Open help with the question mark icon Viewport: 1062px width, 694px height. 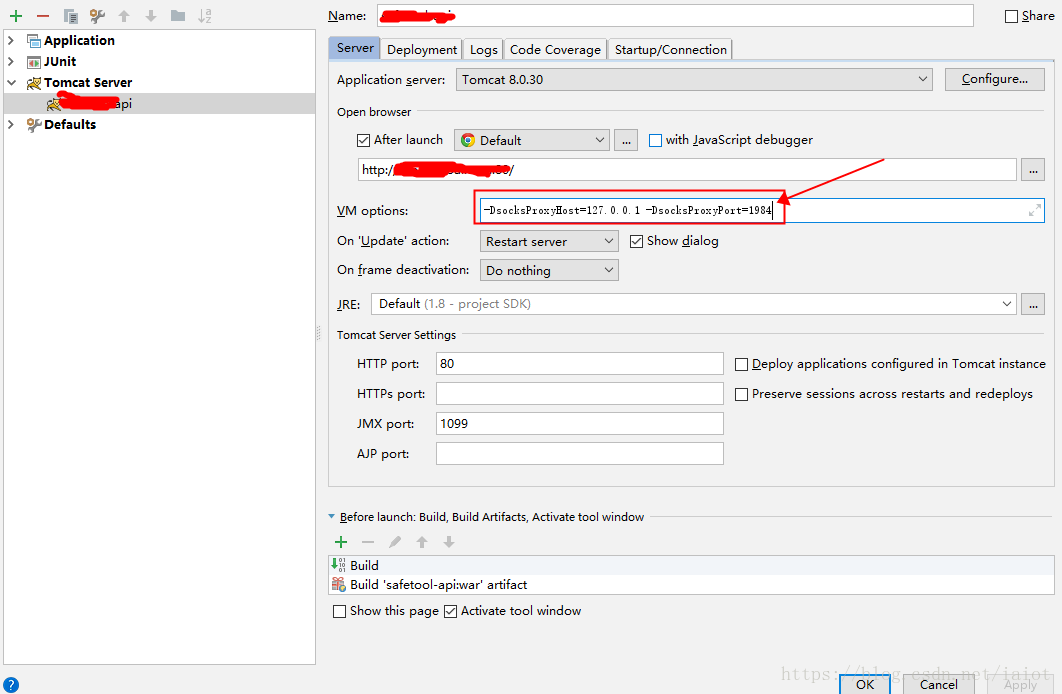point(11,685)
